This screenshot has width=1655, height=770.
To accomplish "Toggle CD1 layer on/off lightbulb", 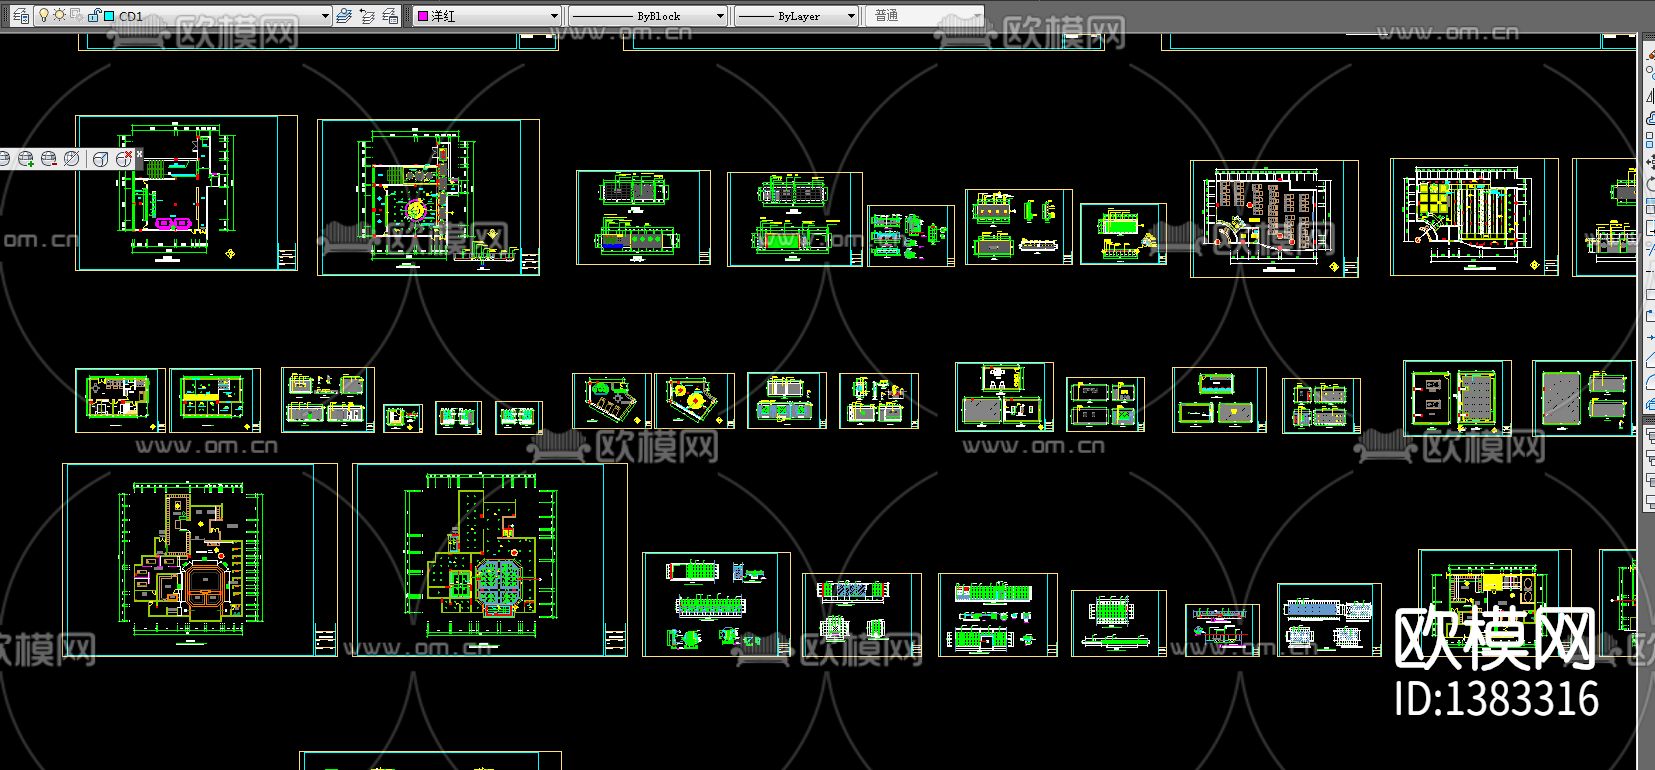I will point(43,15).
